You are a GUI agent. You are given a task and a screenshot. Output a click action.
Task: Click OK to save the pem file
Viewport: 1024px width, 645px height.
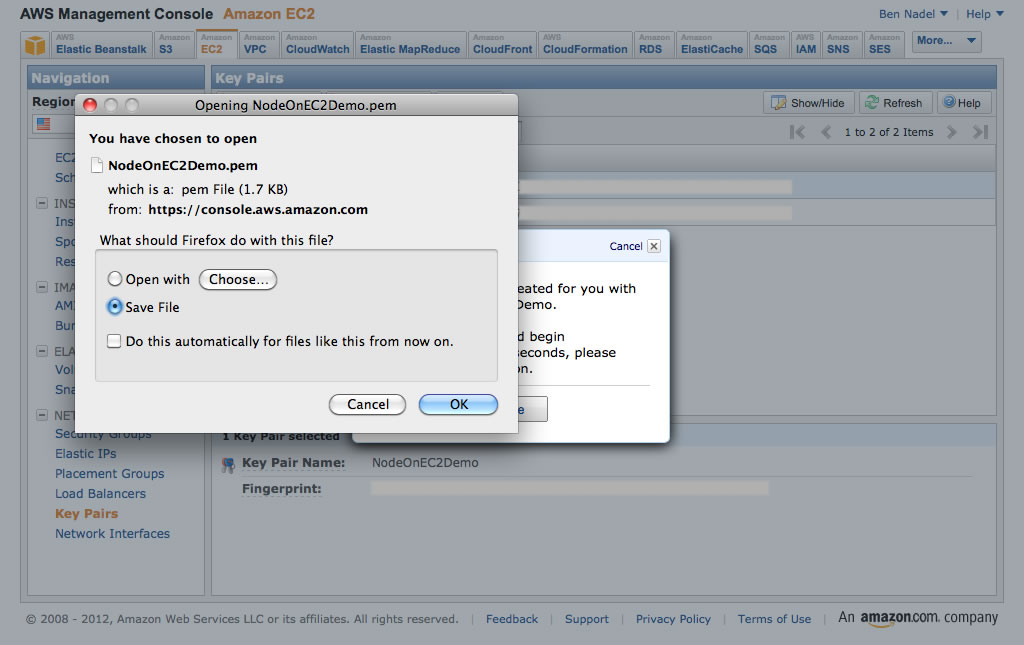coord(458,404)
